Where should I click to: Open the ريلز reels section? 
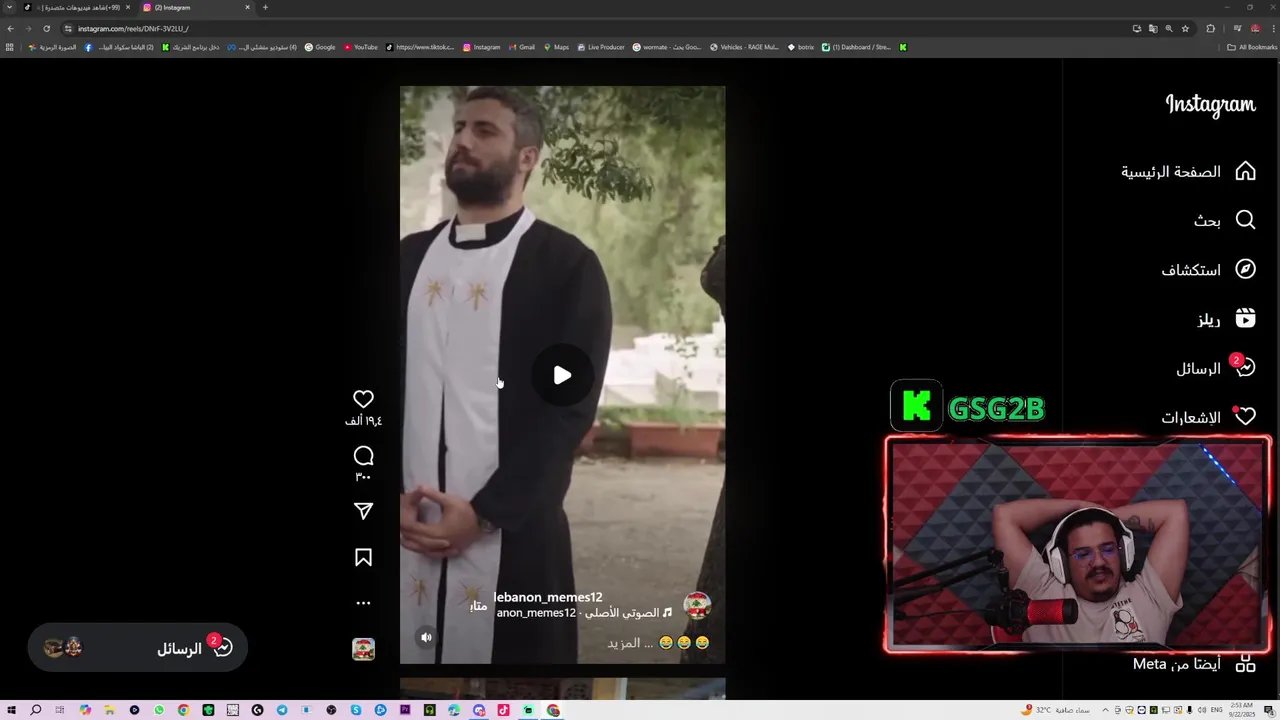coord(1226,319)
